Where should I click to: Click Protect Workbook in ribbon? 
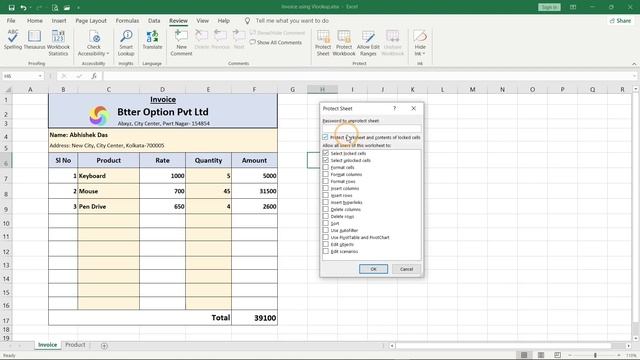[344, 42]
